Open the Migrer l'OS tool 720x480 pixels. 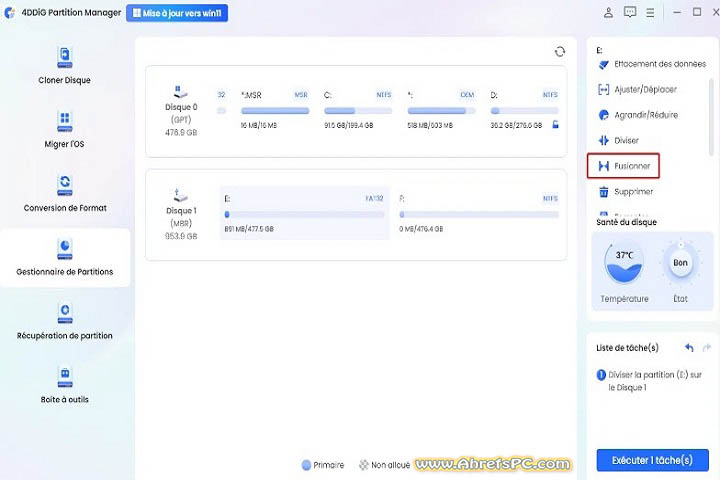coord(65,130)
